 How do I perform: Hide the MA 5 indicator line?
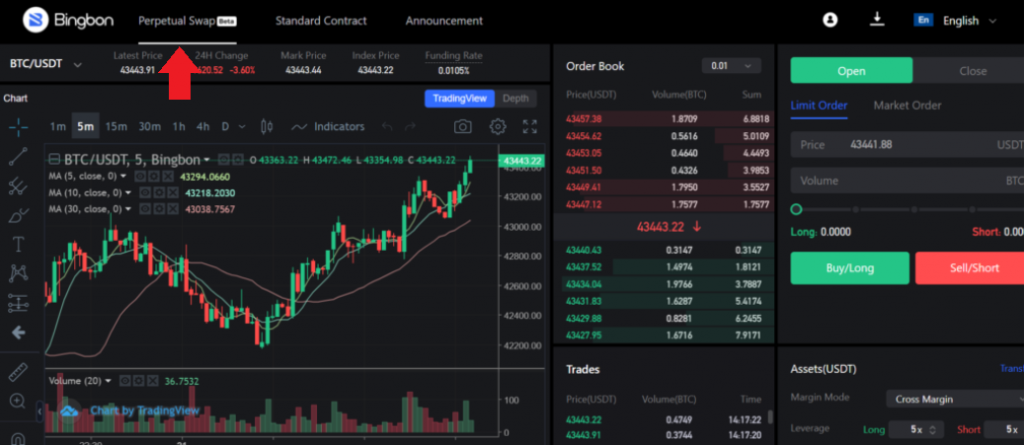pyautogui.click(x=139, y=176)
